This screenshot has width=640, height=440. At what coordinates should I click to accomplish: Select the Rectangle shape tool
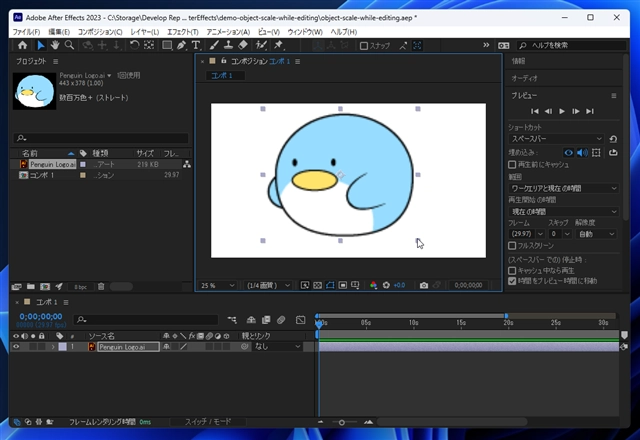(167, 45)
